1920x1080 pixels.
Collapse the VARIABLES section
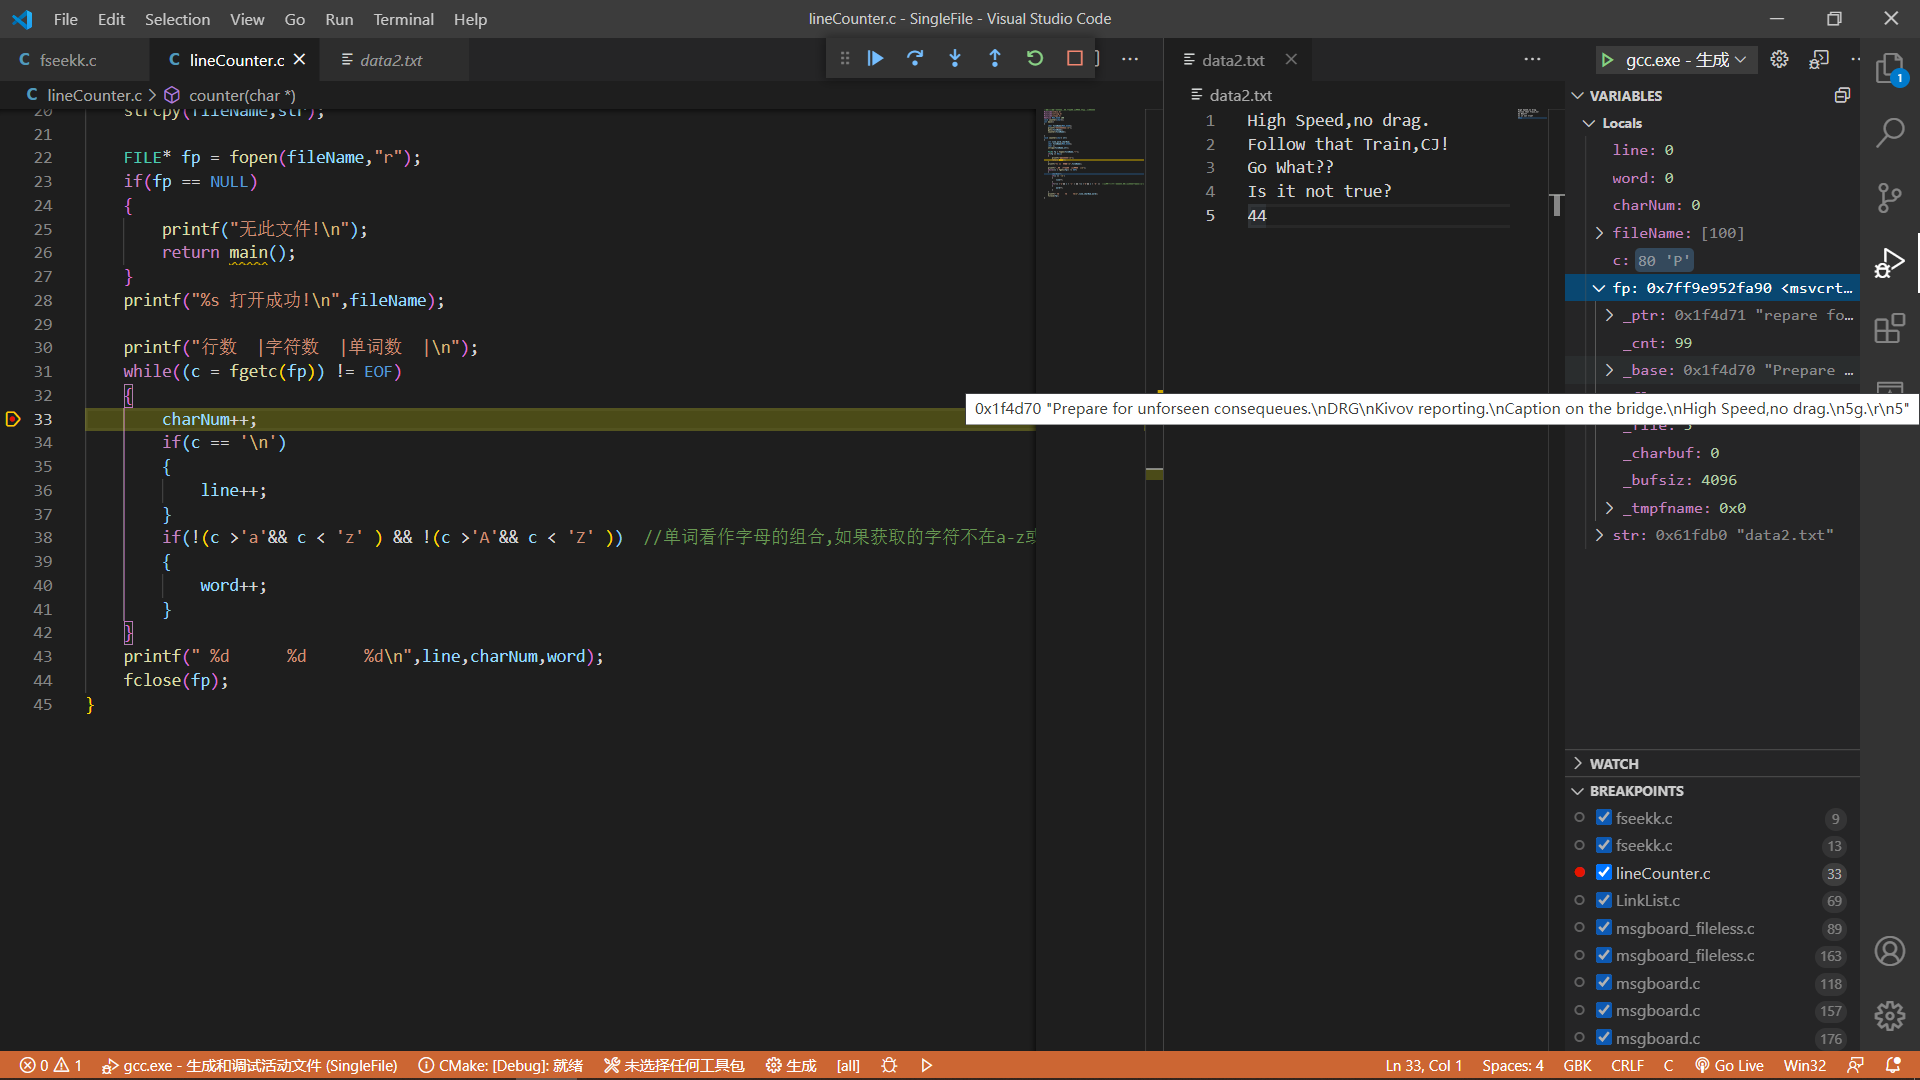click(x=1578, y=96)
